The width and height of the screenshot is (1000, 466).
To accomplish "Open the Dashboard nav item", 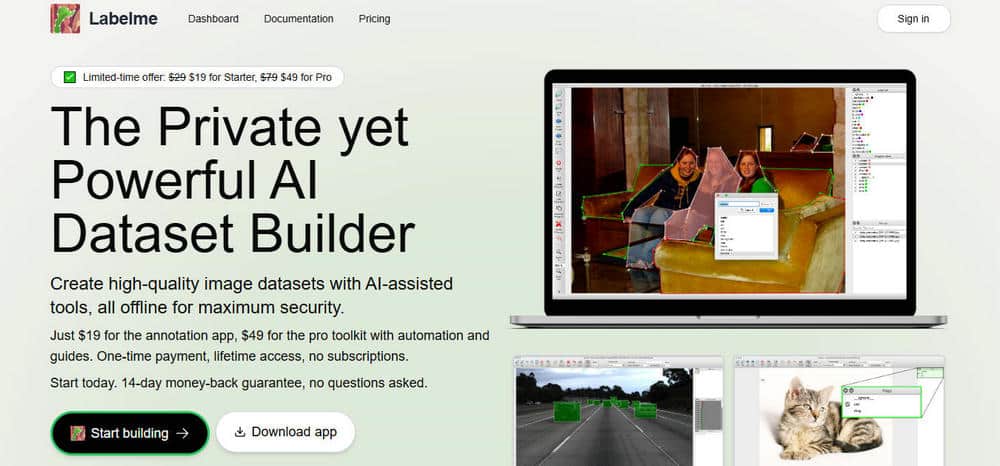I will 213,19.
